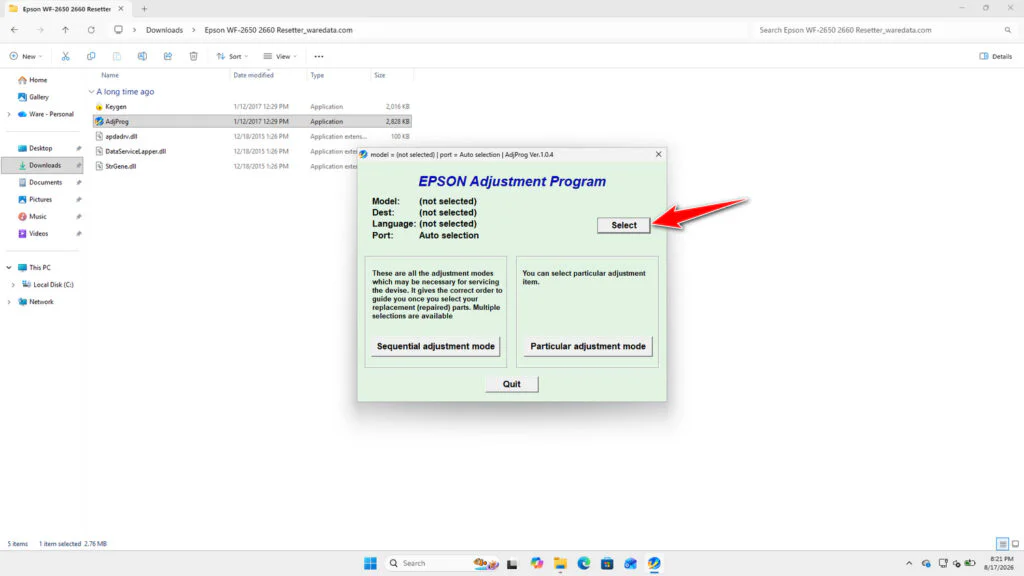
Task: Click the Rename icon in Explorer toolbar
Action: pyautogui.click(x=142, y=56)
